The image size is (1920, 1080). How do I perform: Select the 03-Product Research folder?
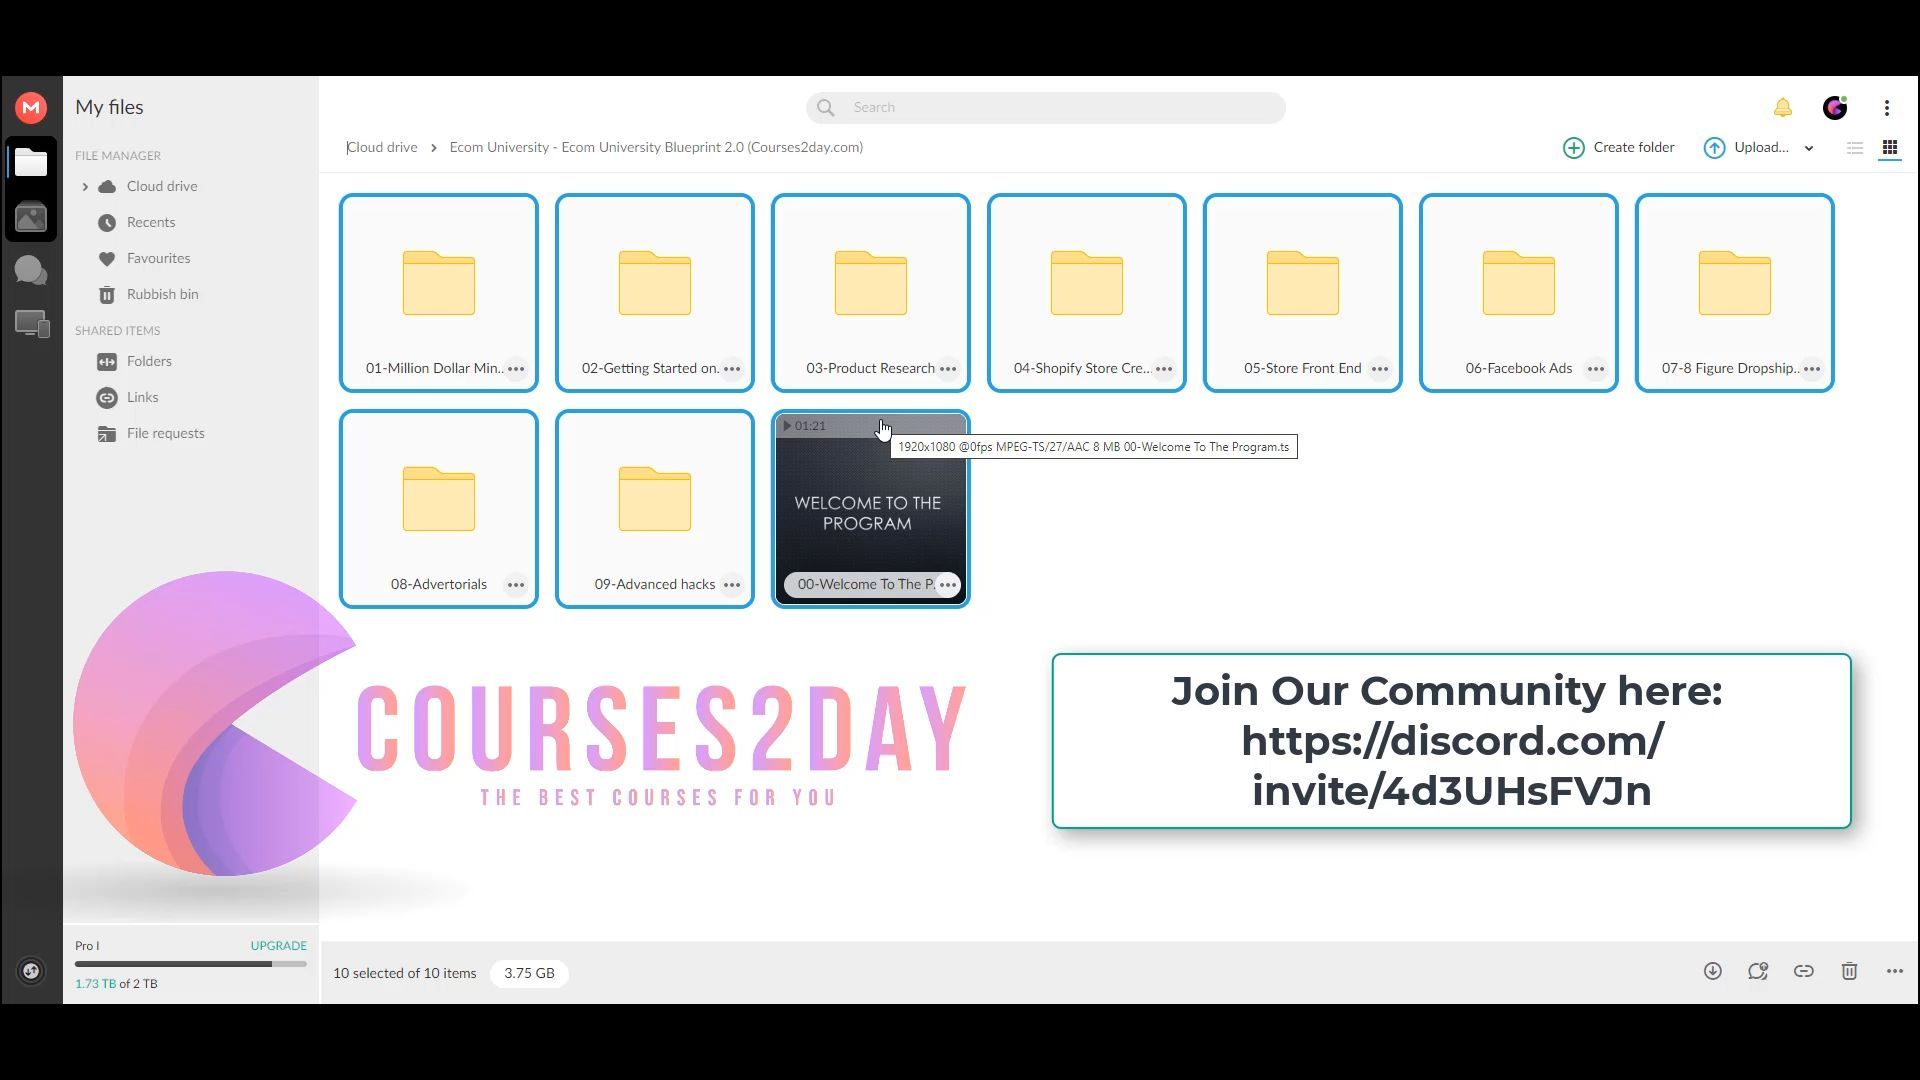(x=871, y=292)
